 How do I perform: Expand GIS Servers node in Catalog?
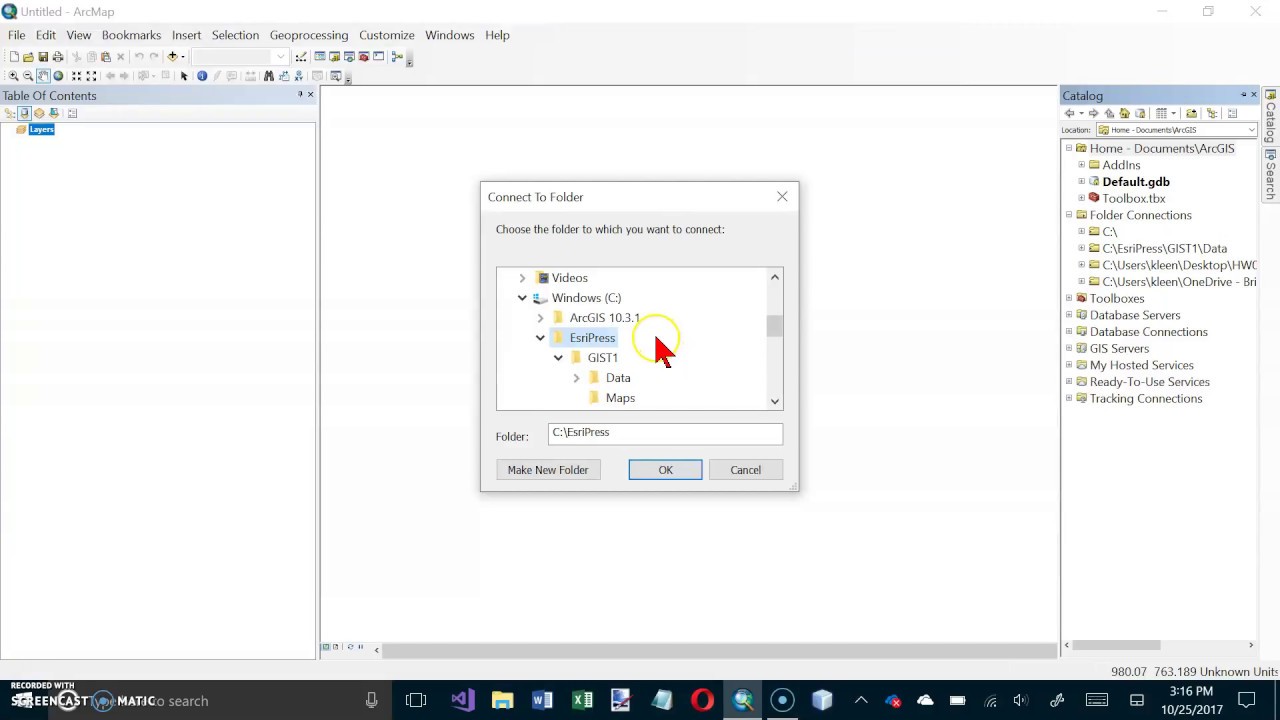[1068, 348]
